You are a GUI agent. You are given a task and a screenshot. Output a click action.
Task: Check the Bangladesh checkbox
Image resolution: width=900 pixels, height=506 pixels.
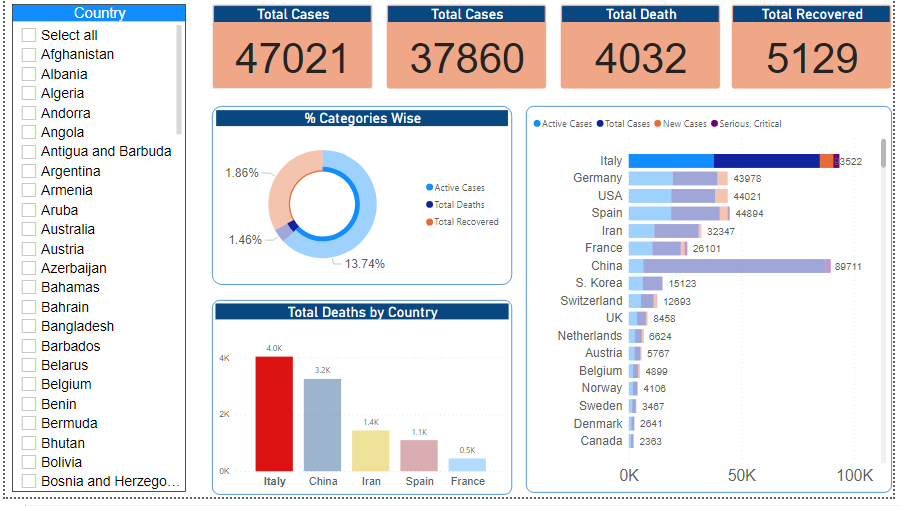29,326
